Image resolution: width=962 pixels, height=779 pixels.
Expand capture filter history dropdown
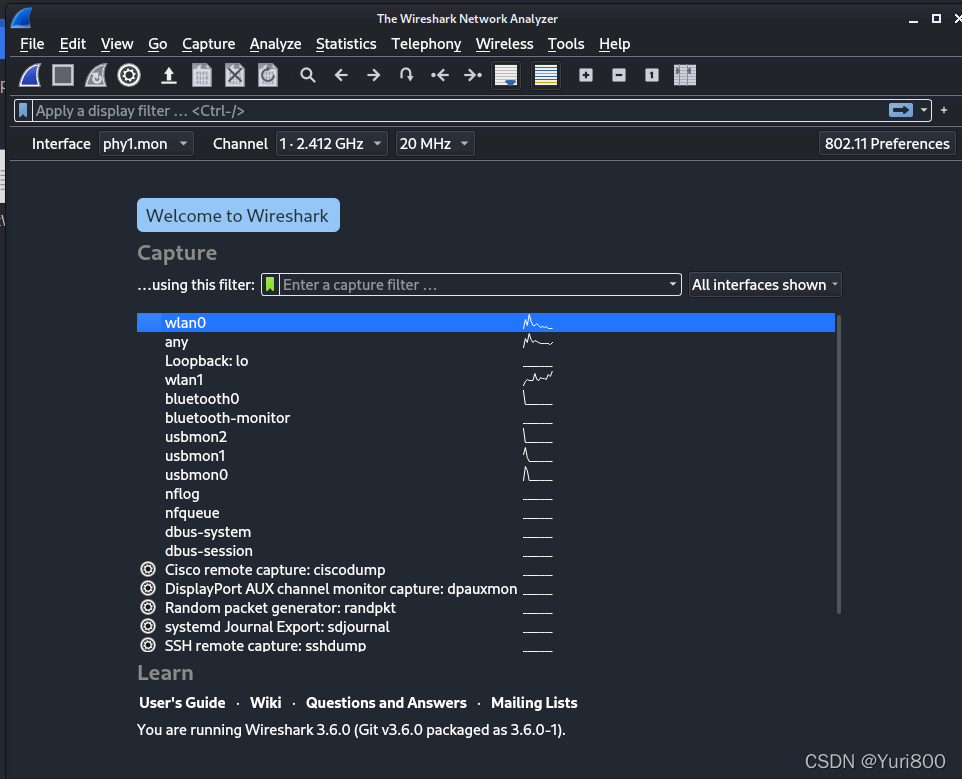tap(672, 285)
